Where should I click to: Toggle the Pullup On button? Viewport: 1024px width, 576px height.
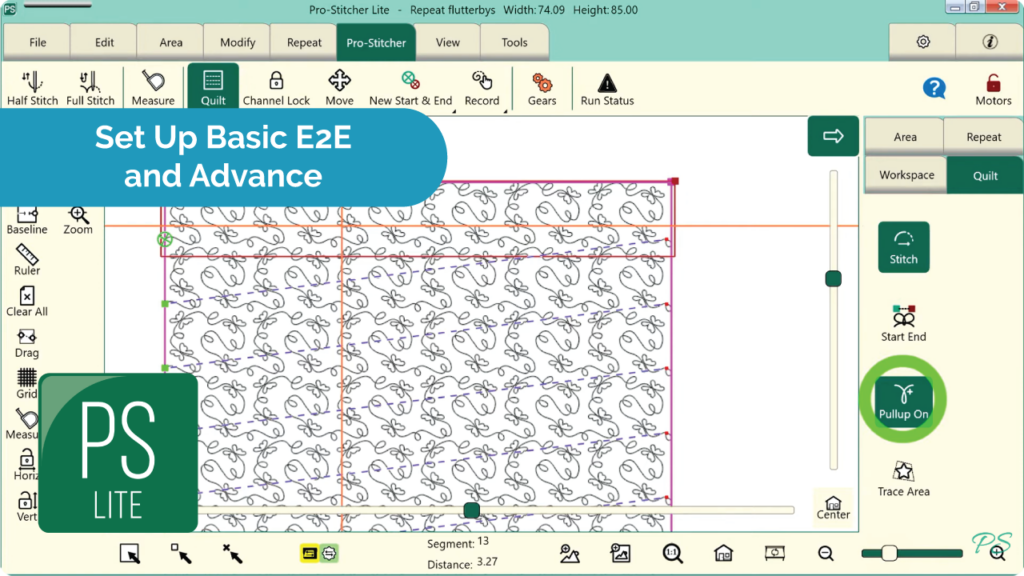point(903,401)
